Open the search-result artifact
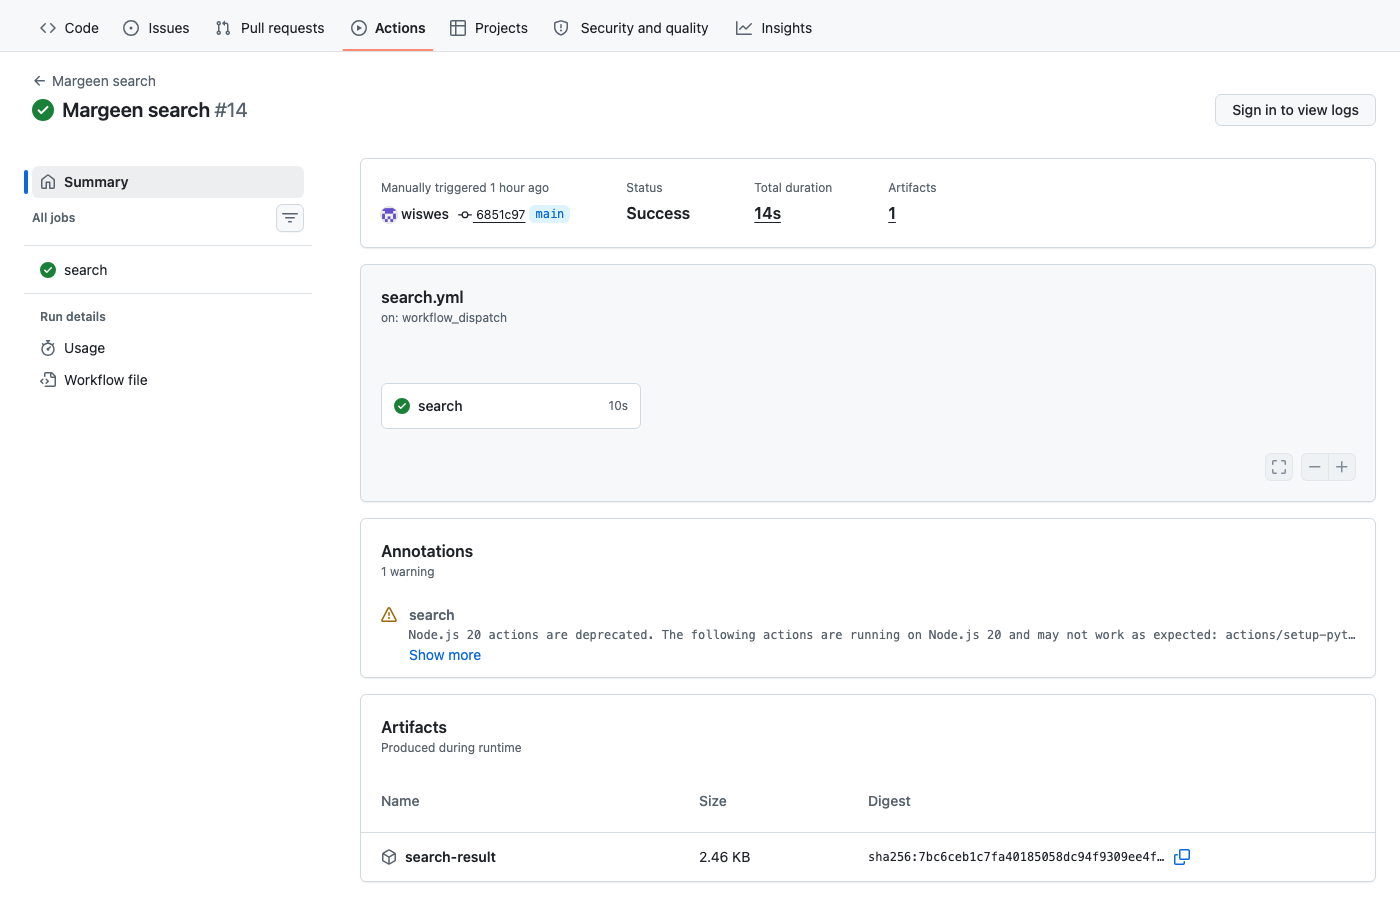Image resolution: width=1400 pixels, height=920 pixels. point(450,857)
